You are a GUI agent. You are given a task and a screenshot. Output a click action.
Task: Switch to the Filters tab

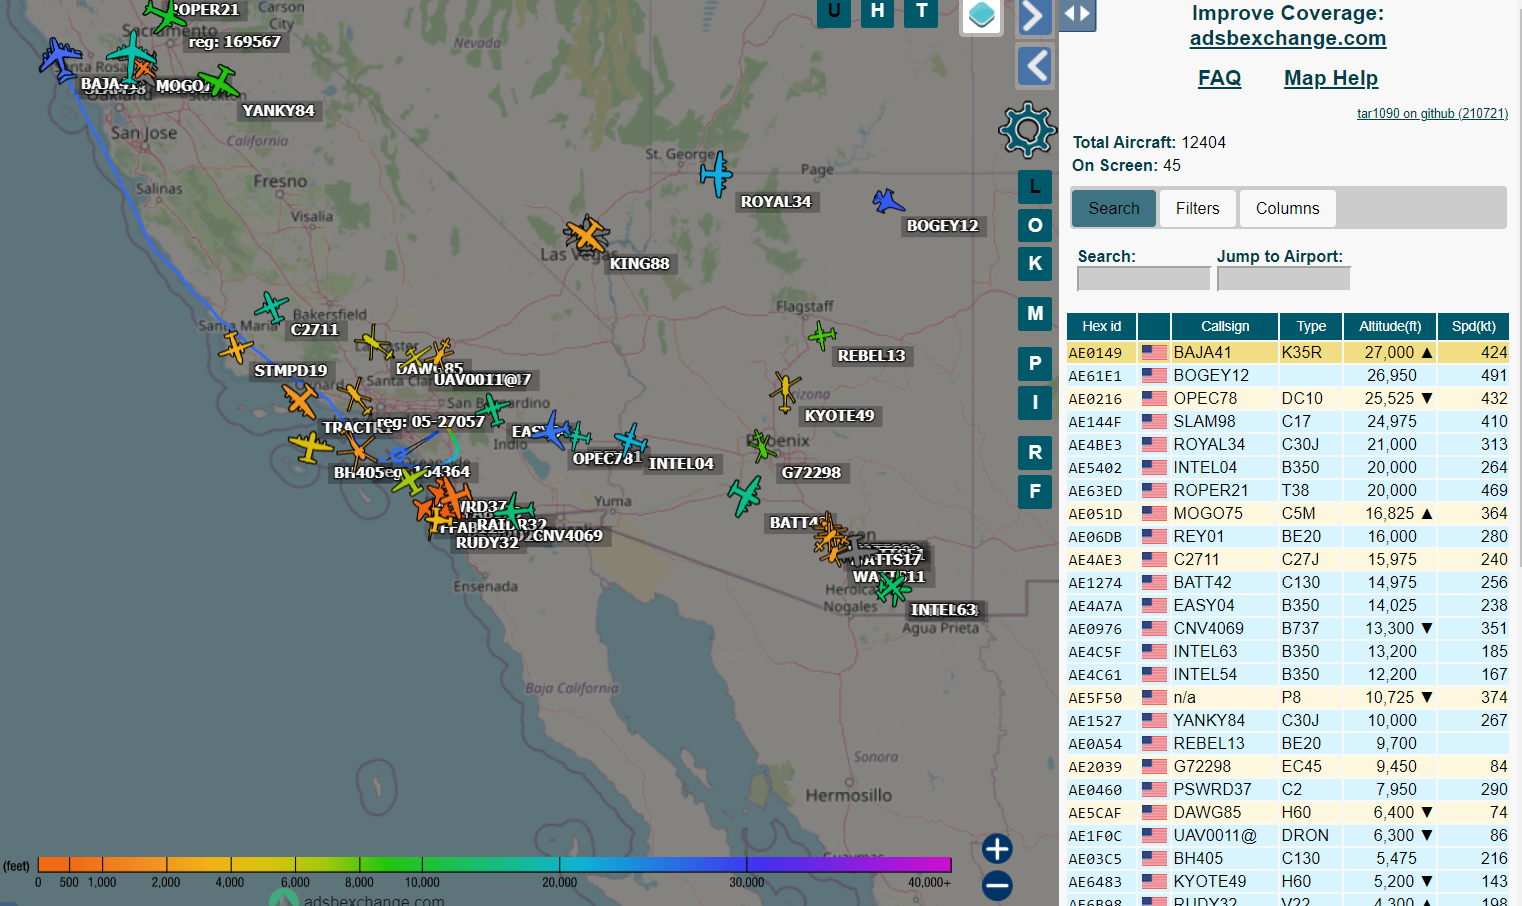click(x=1198, y=208)
